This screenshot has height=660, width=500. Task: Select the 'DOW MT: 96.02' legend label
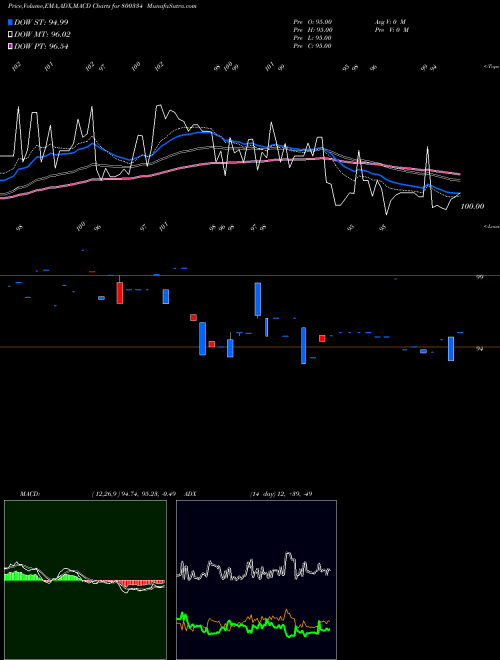pyautogui.click(x=42, y=35)
